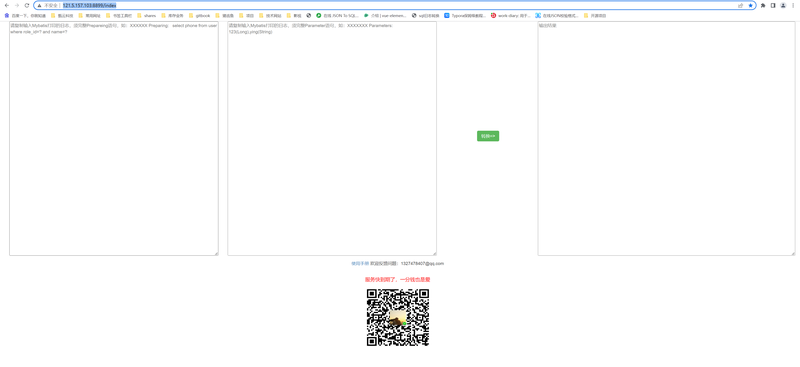Image resolution: width=800 pixels, height=367 pixels.
Task: Click the output result textarea
Action: (666, 138)
